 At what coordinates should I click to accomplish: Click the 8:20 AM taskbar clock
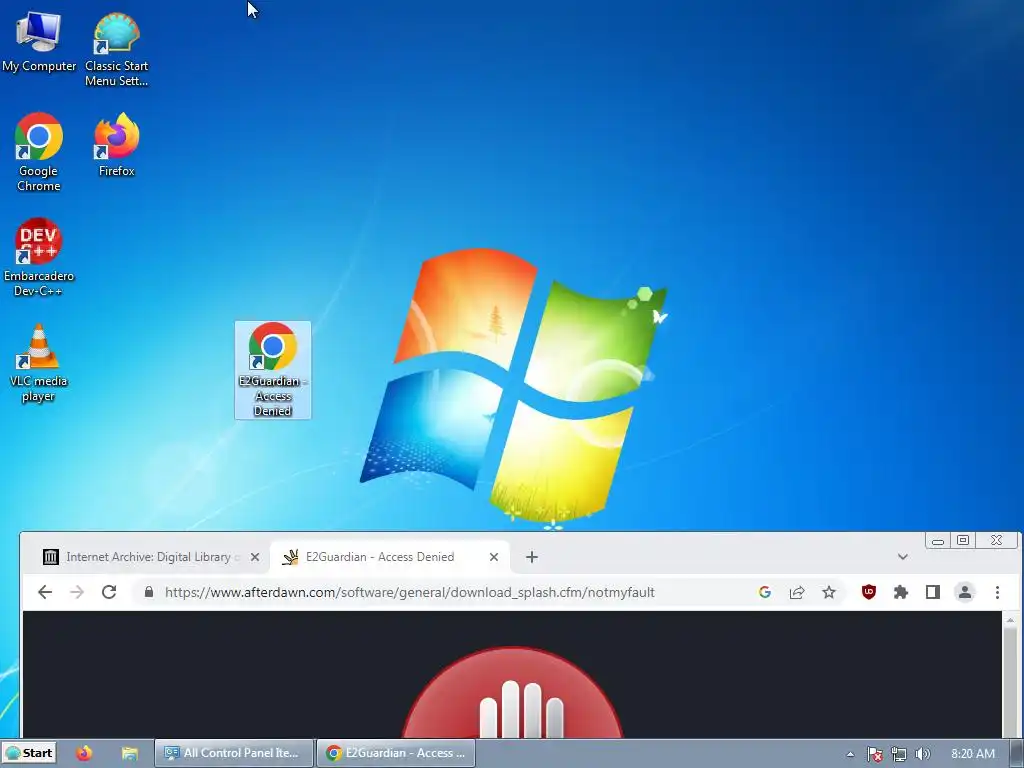pyautogui.click(x=973, y=754)
